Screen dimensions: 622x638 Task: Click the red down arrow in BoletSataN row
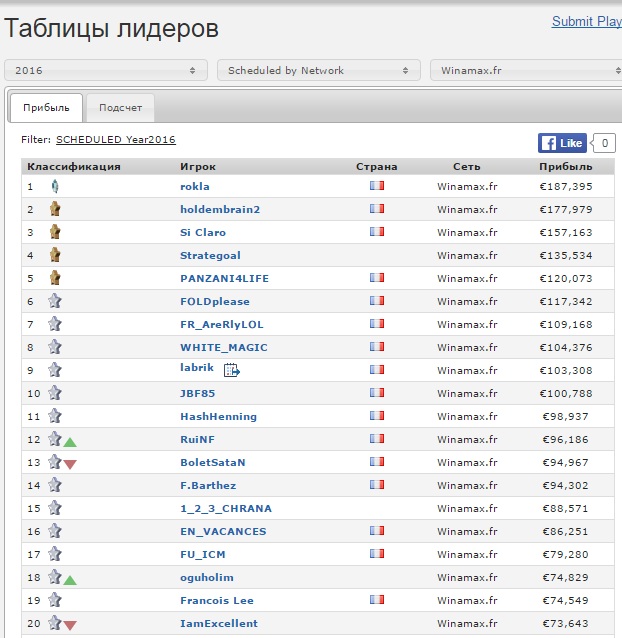pyautogui.click(x=70, y=464)
